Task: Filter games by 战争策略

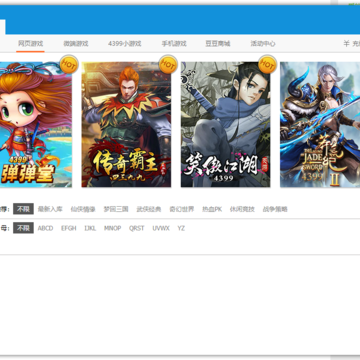Action: (275, 209)
